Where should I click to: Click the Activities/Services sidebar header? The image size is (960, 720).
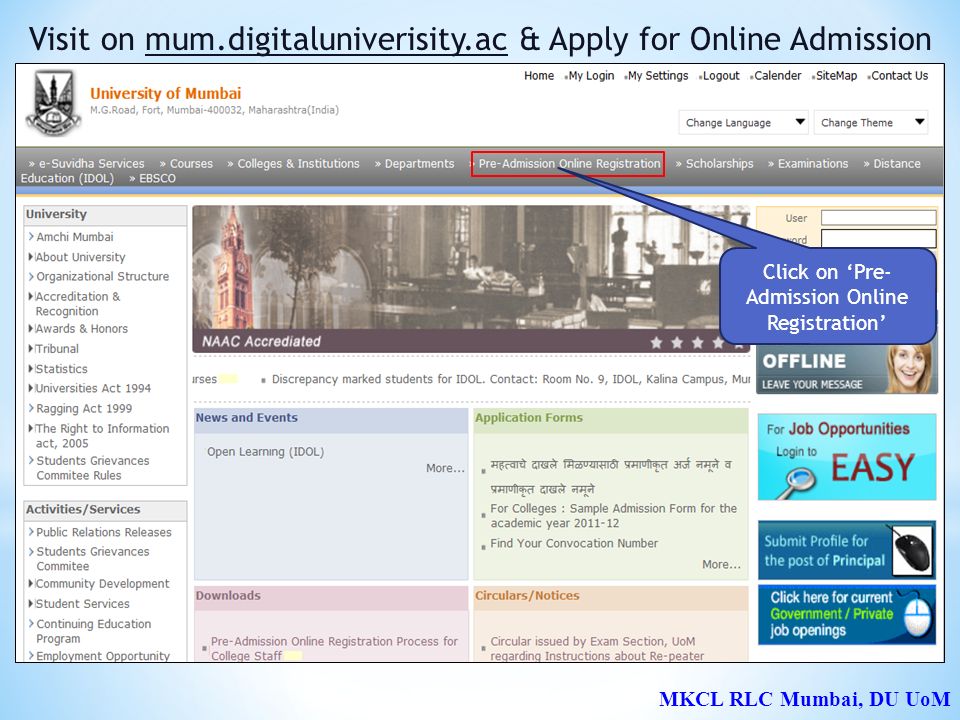click(x=83, y=509)
